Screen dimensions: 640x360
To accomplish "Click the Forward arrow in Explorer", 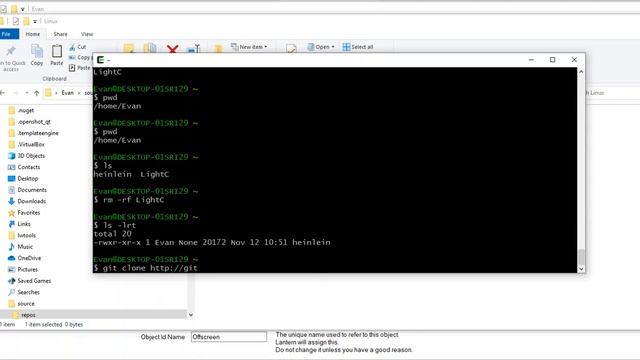I will 16,93.
